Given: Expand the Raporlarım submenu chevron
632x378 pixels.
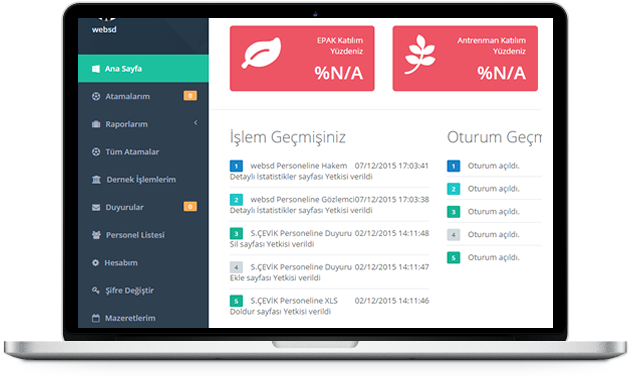Looking at the screenshot, I should pos(195,123).
